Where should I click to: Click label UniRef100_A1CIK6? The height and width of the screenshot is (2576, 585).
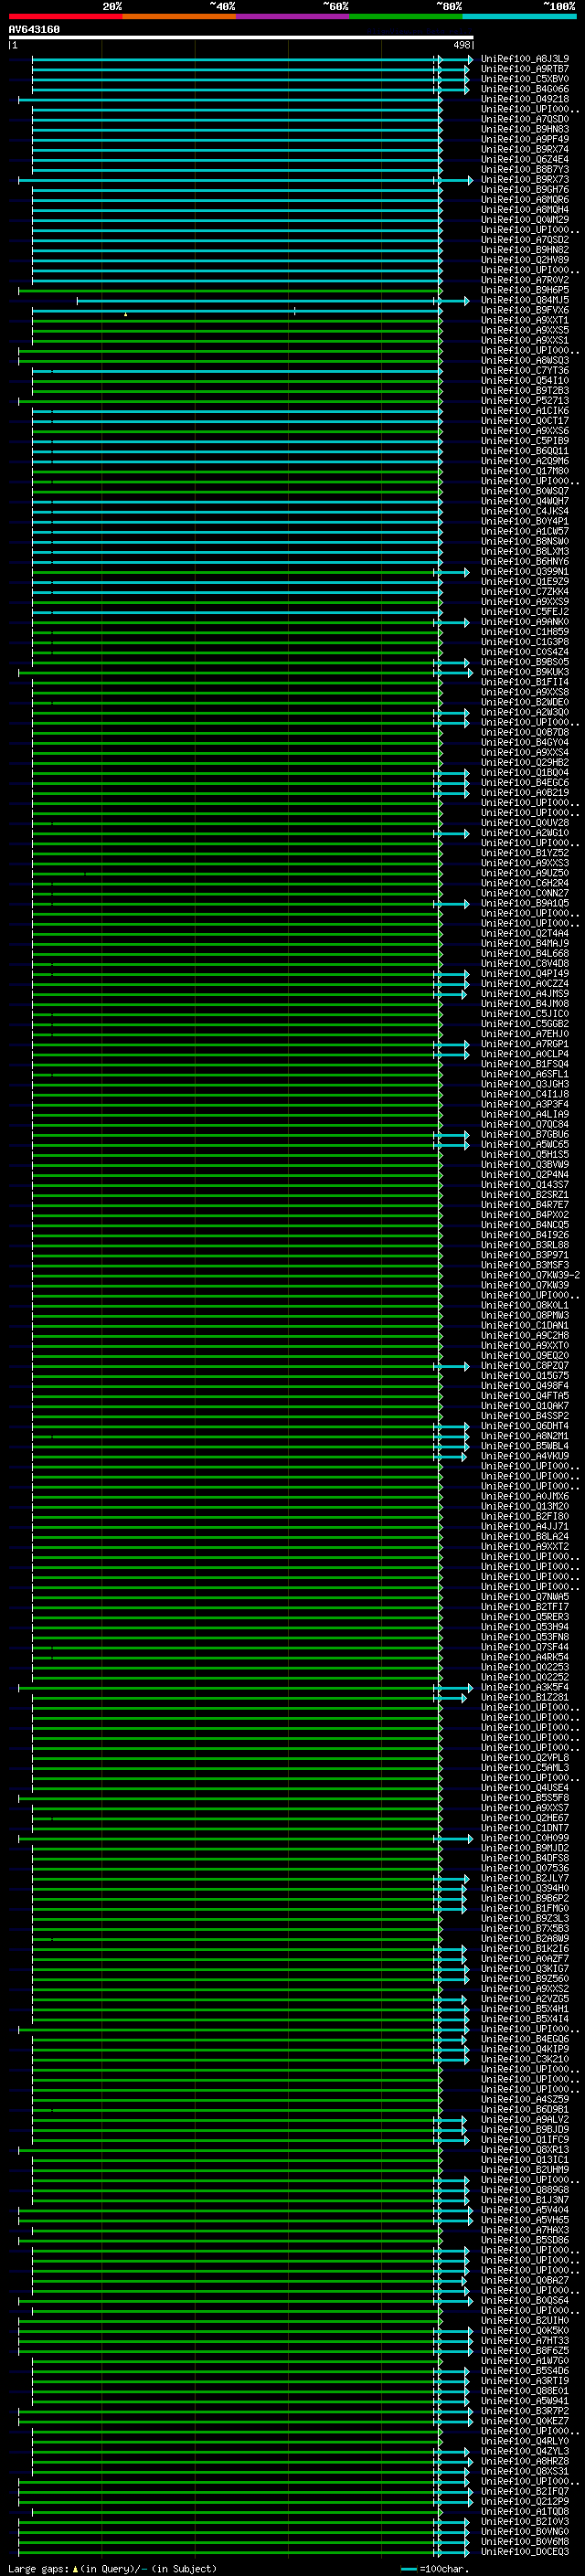click(525, 411)
